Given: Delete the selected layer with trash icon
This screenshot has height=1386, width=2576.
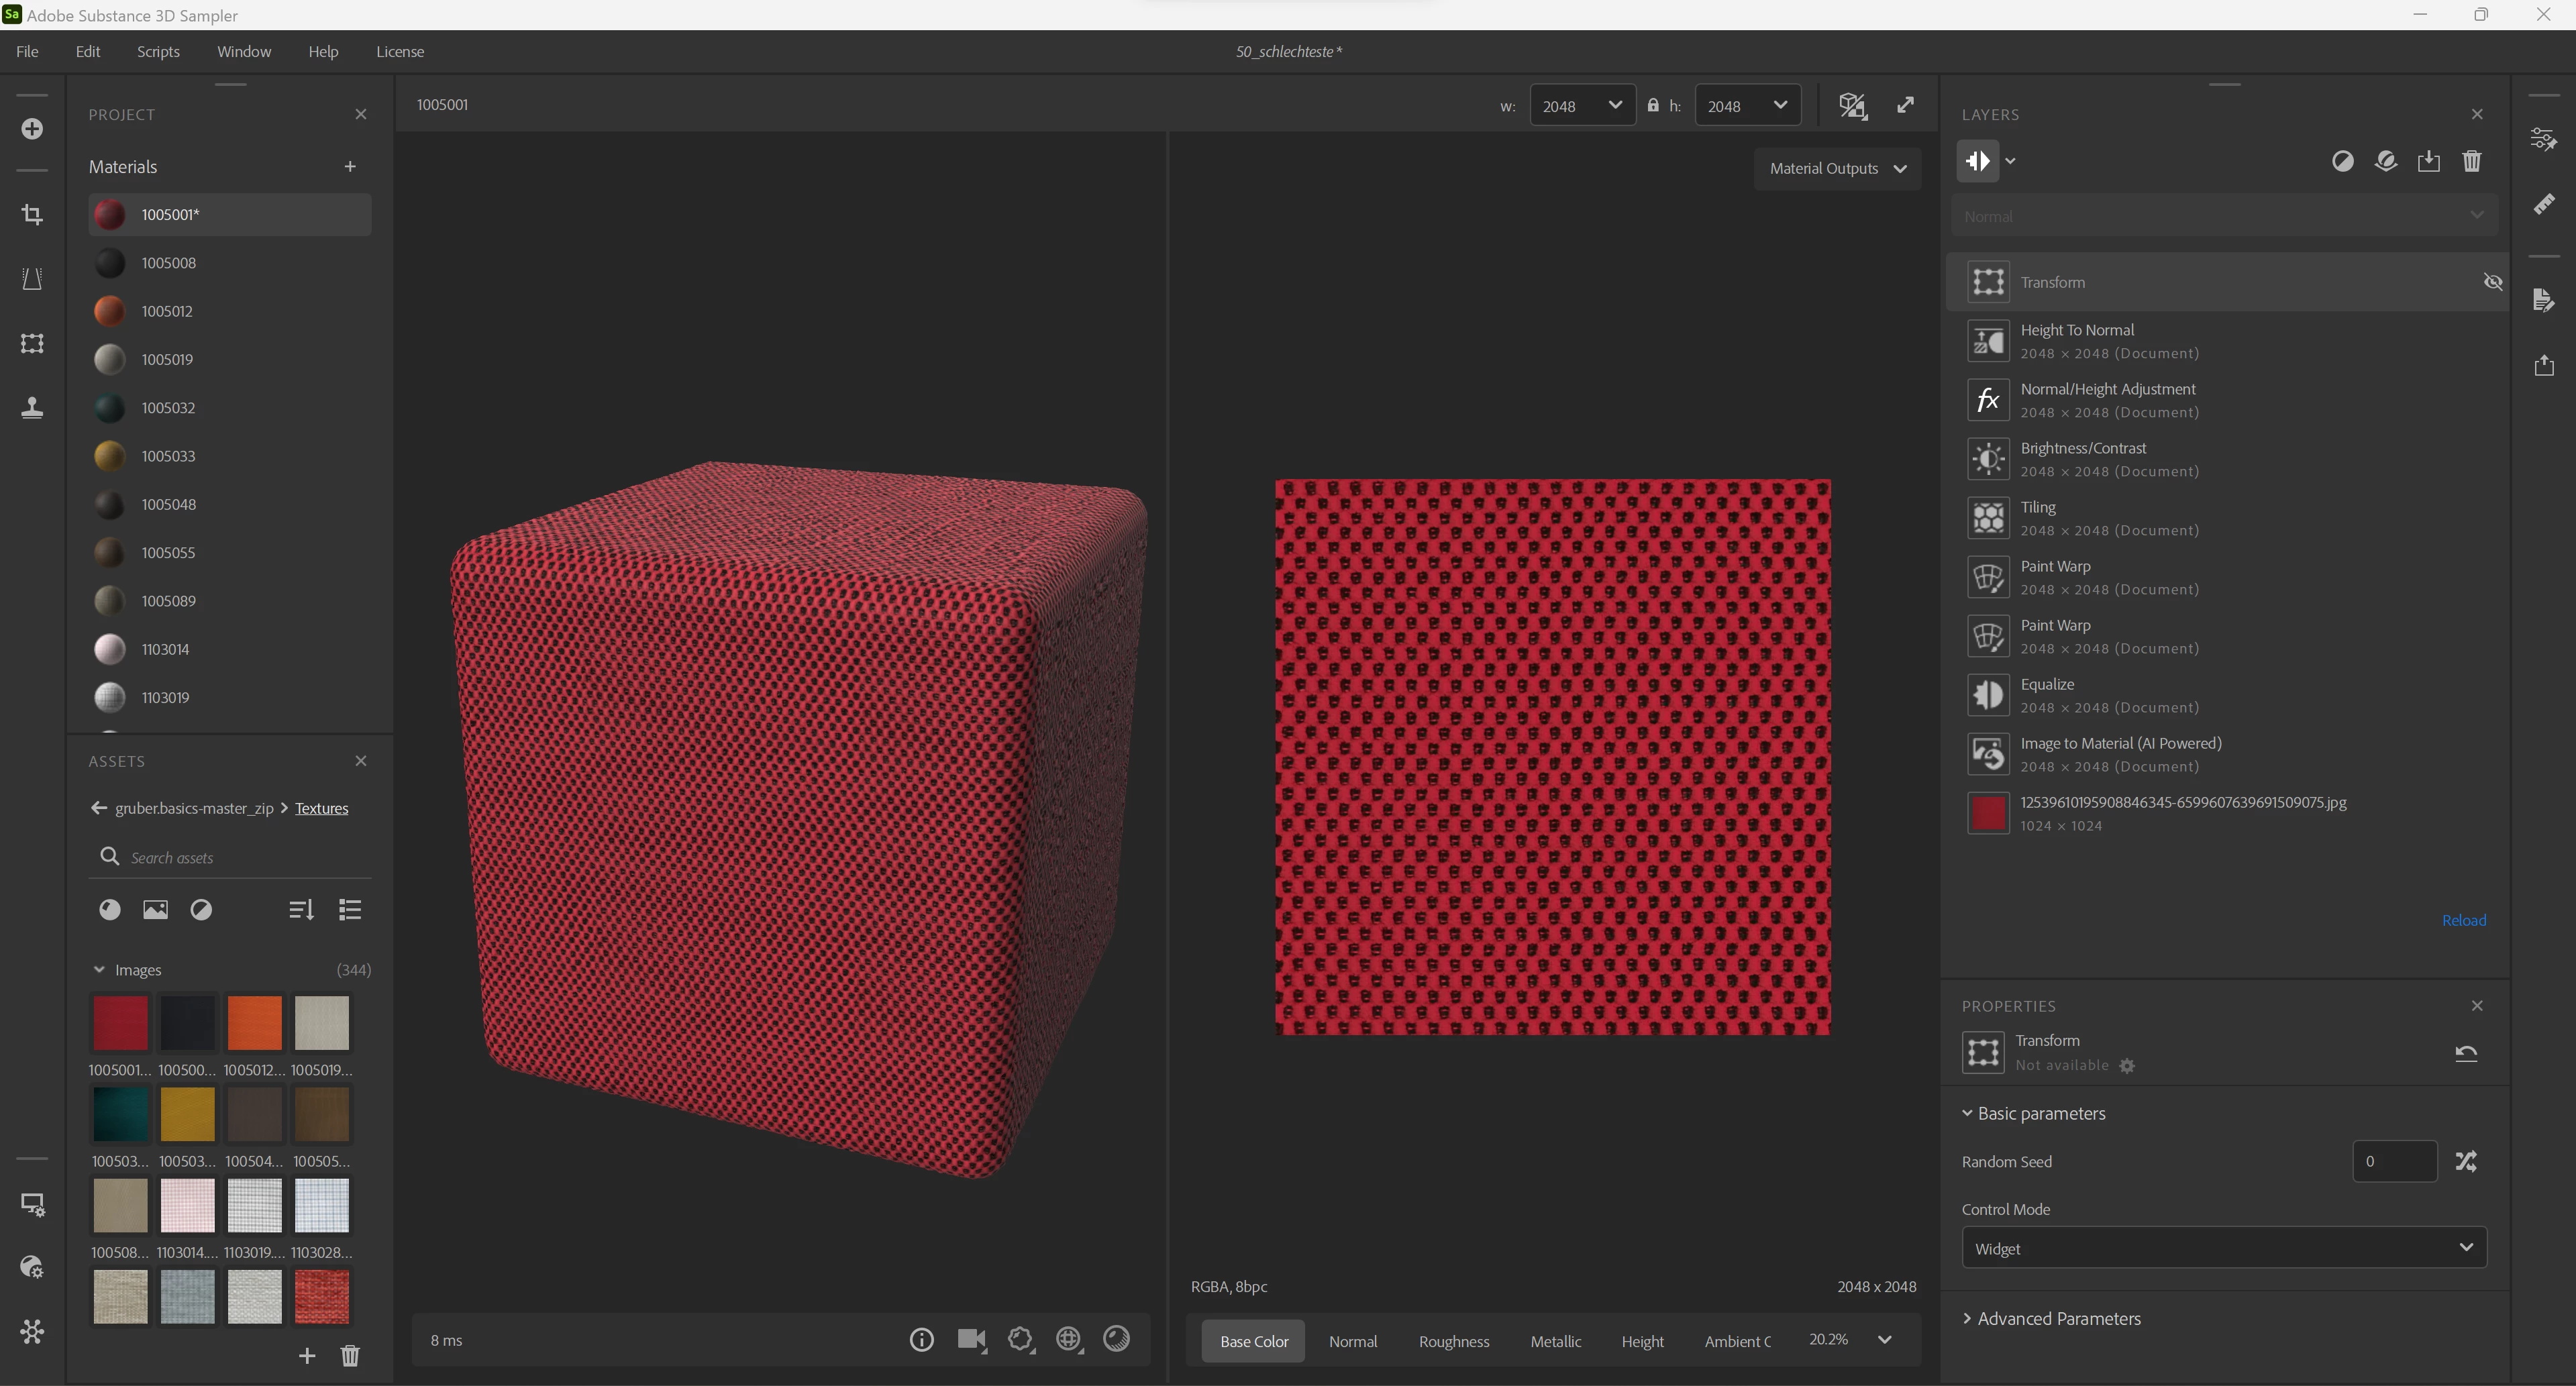Looking at the screenshot, I should (x=2471, y=161).
